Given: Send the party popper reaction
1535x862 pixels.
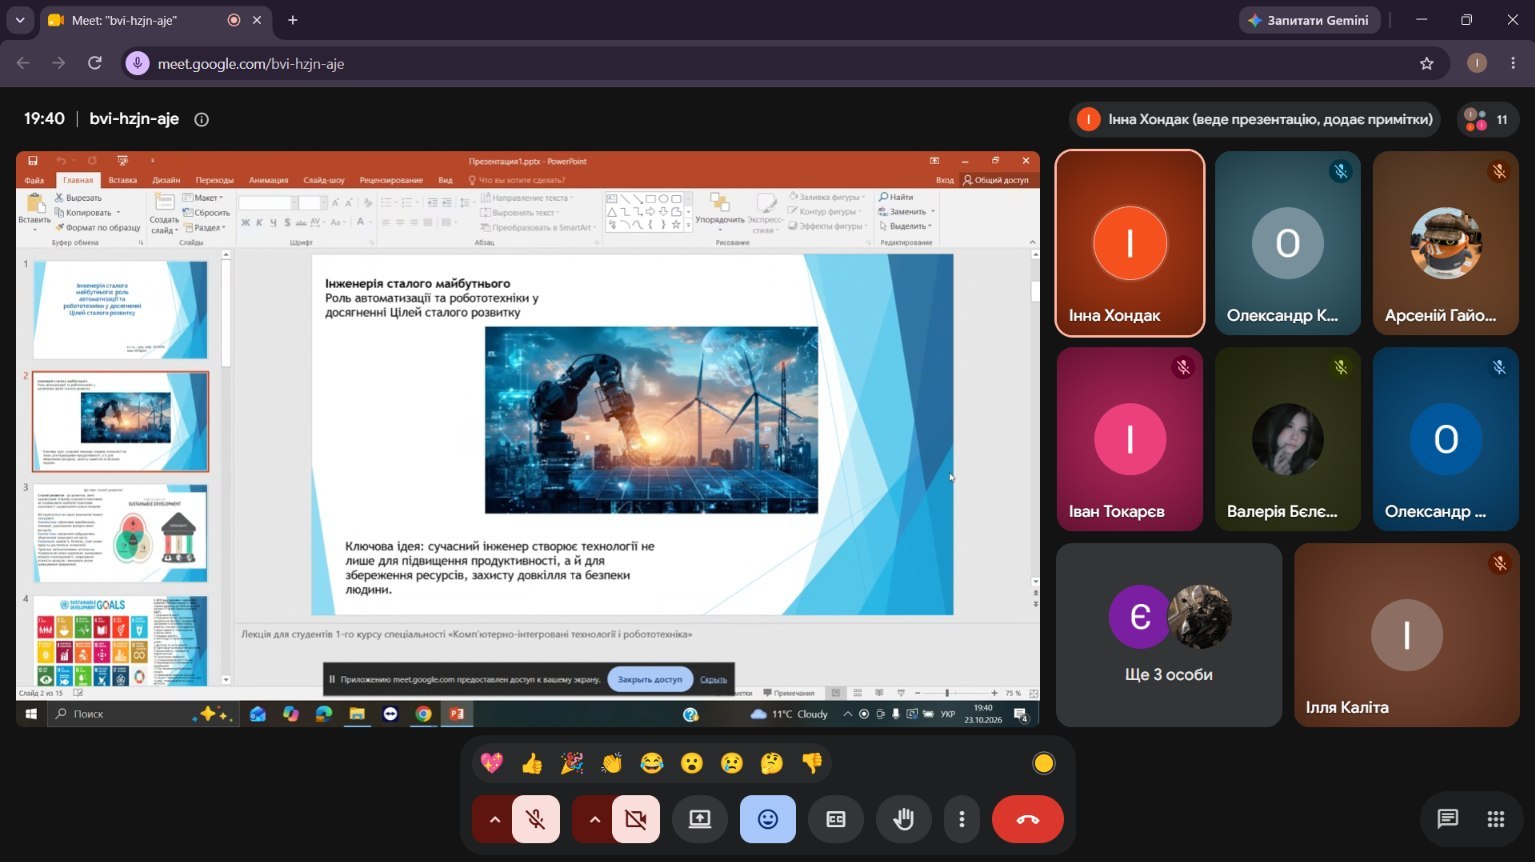Looking at the screenshot, I should point(572,764).
